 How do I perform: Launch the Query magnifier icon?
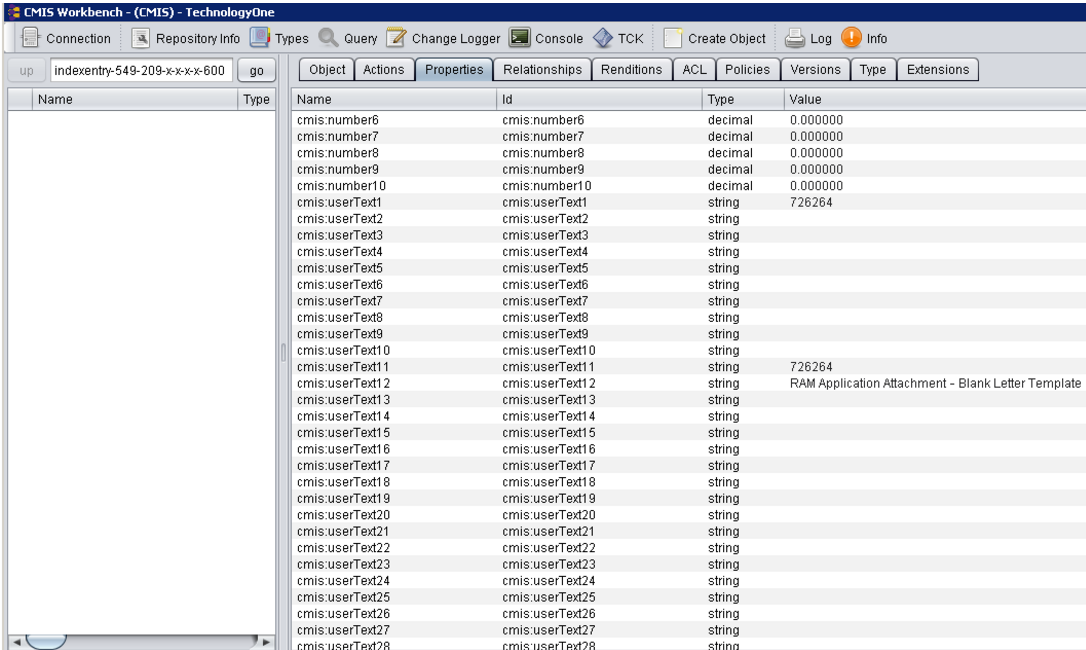(328, 37)
